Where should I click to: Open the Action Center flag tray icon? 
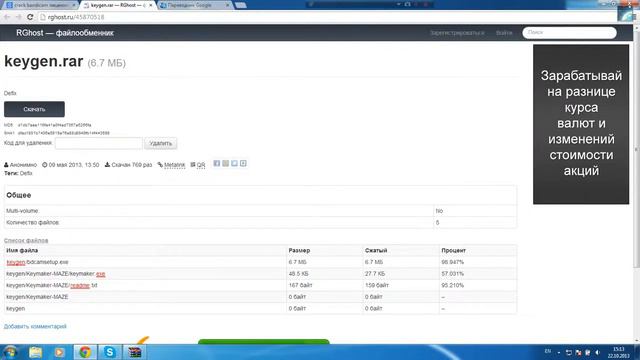[x=588, y=352]
